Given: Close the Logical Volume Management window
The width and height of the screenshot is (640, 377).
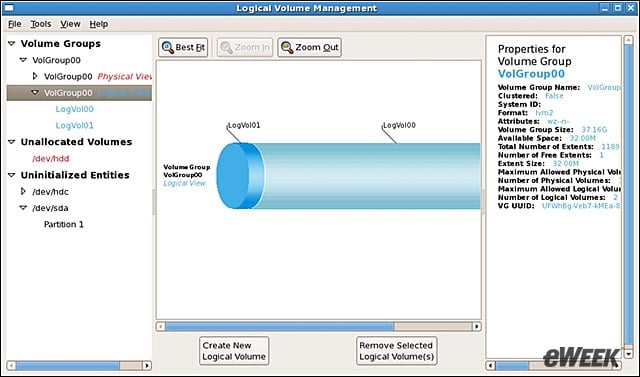Looking at the screenshot, I should tap(630, 8).
